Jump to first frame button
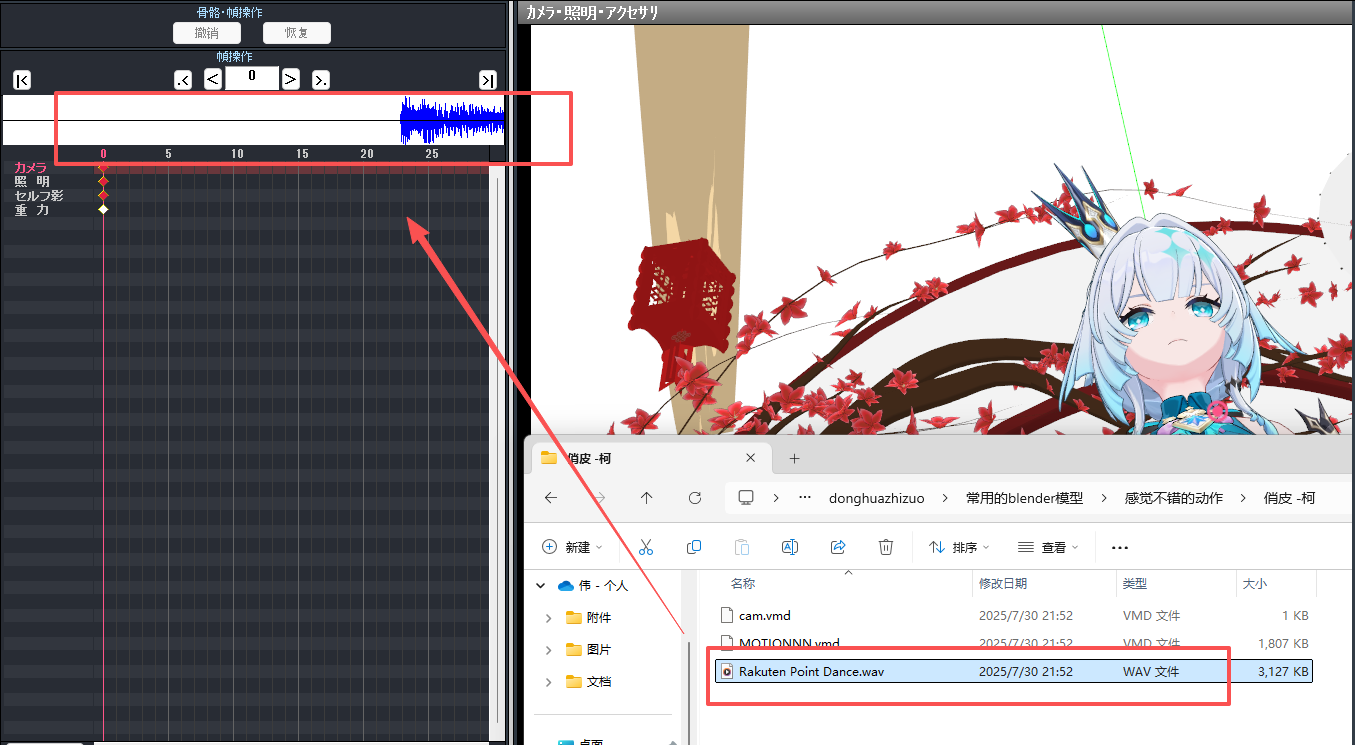Screen dimensions: 1355x745 click(22, 80)
